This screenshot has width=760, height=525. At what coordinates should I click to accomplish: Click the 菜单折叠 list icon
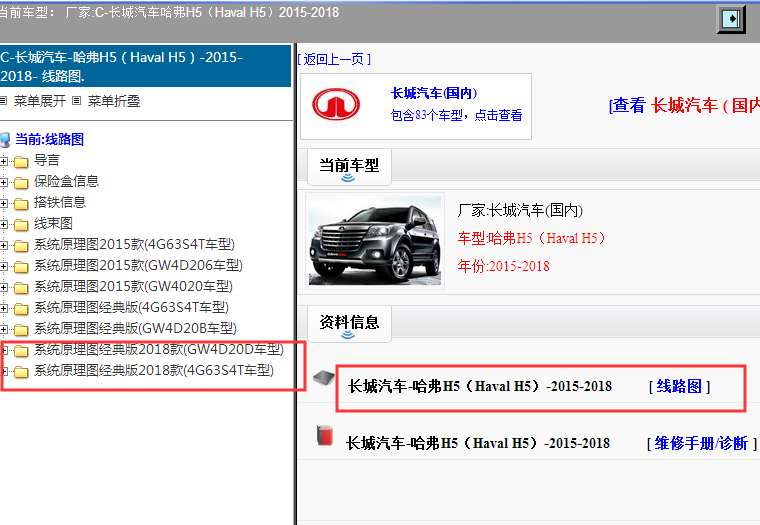click(x=76, y=101)
